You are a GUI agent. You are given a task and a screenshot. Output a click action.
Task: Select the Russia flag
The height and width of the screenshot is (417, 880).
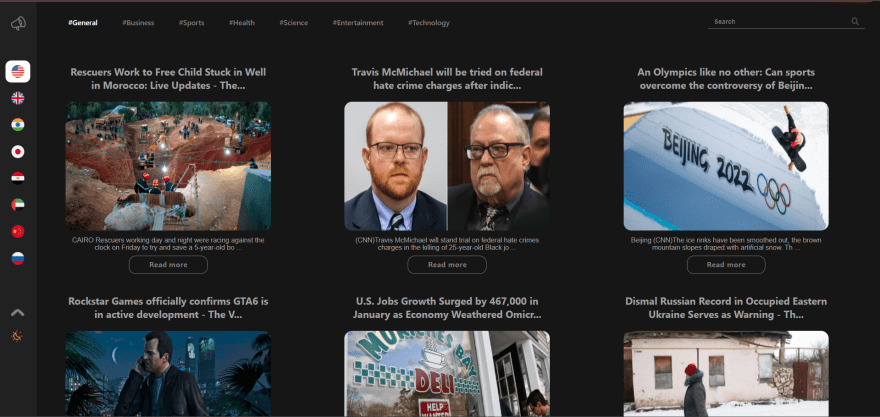18,258
